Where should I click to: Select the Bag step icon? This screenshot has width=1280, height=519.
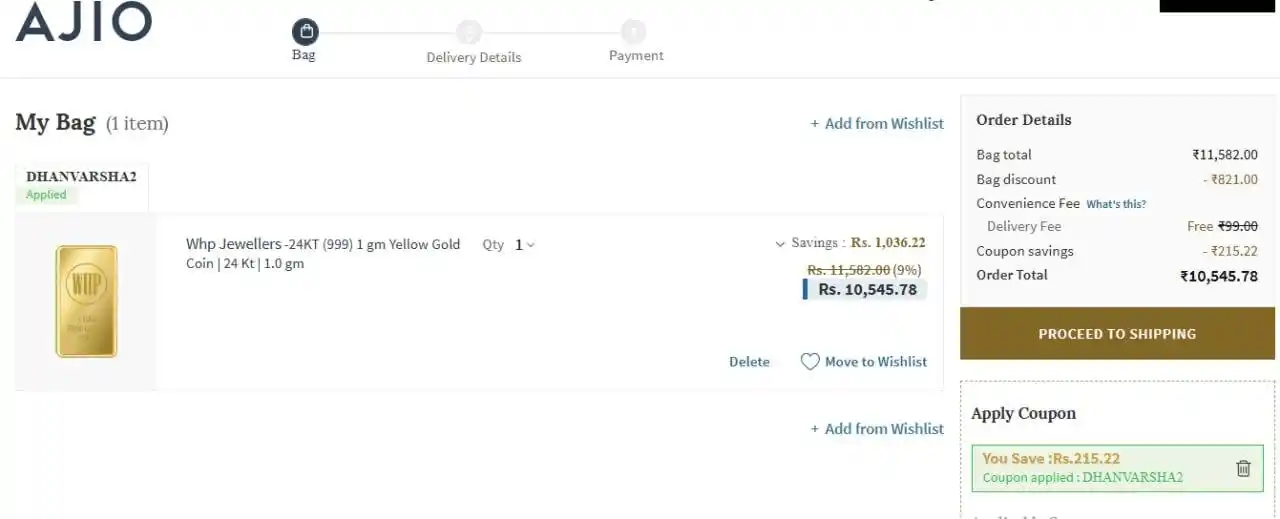[x=306, y=32]
